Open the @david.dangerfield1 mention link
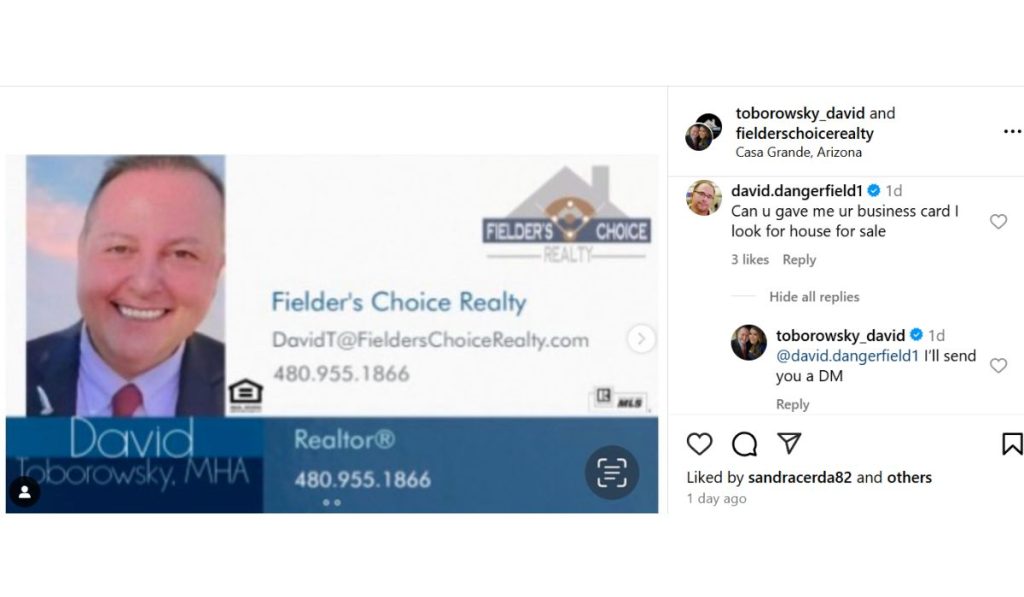The height and width of the screenshot is (597, 1024). pos(847,356)
